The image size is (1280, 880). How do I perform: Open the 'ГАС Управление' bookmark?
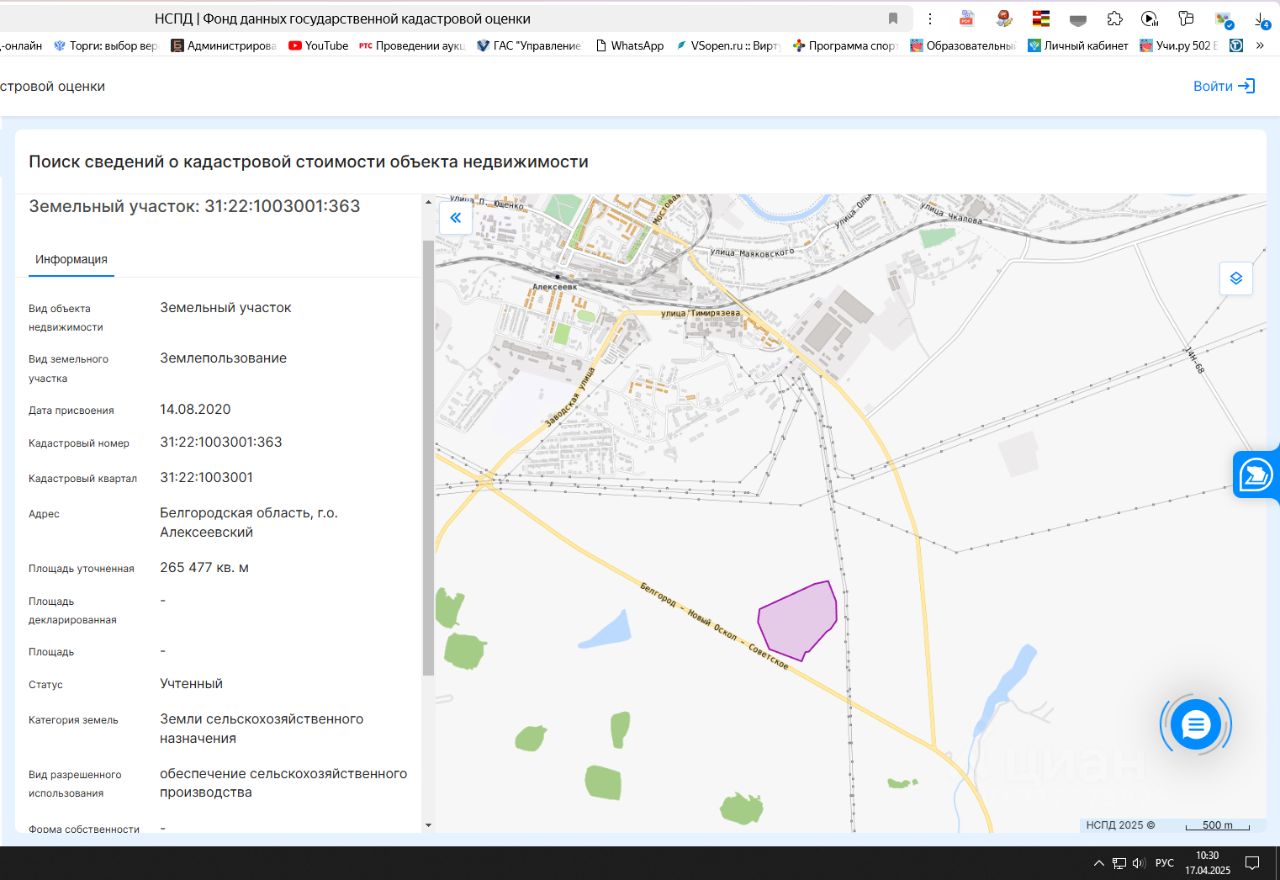click(x=529, y=46)
